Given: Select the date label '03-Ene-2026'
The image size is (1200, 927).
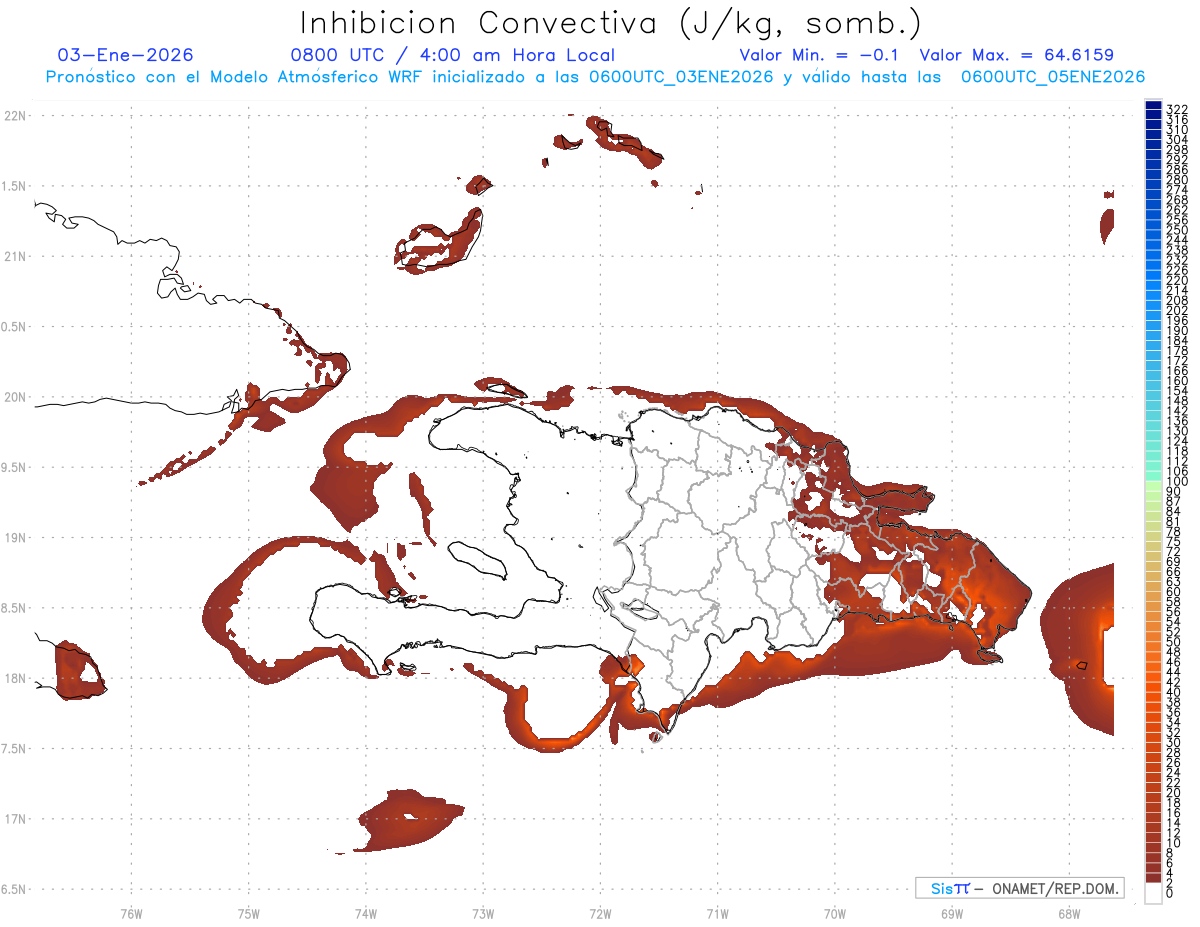Looking at the screenshot, I should click(x=126, y=55).
